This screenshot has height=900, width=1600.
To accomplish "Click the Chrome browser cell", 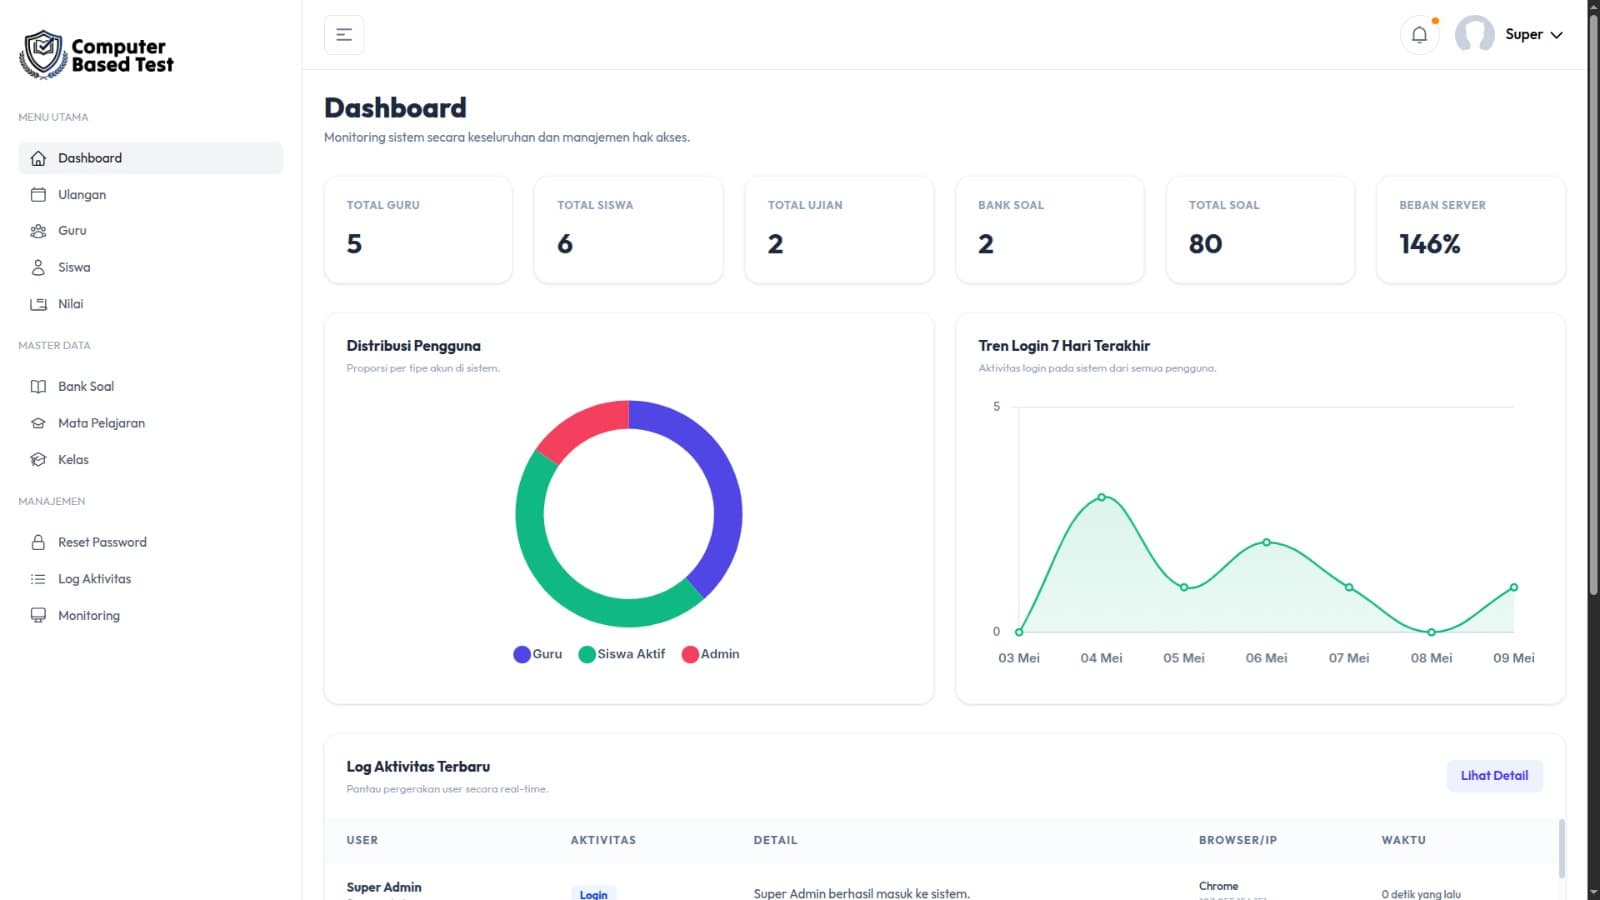I will (x=1218, y=886).
